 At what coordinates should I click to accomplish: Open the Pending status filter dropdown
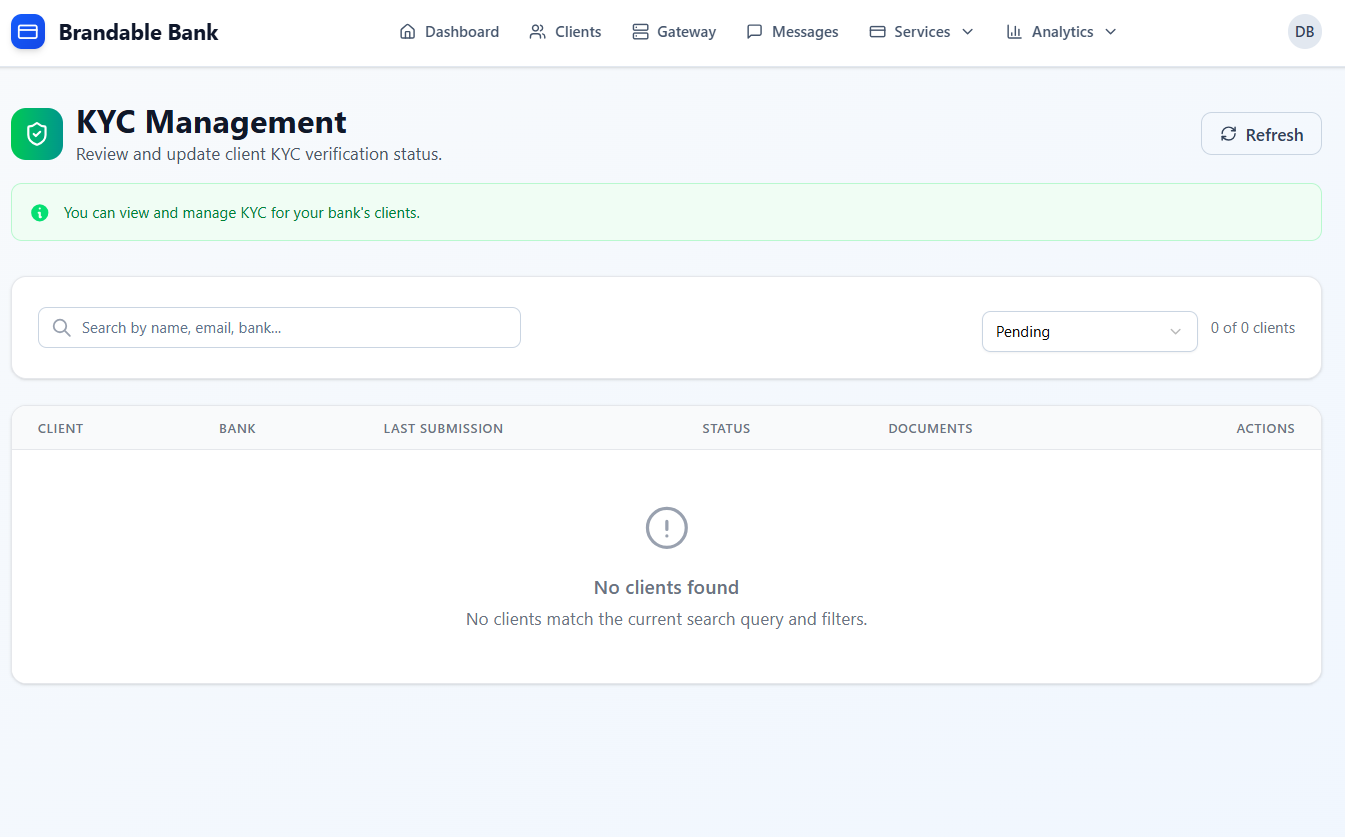tap(1089, 331)
